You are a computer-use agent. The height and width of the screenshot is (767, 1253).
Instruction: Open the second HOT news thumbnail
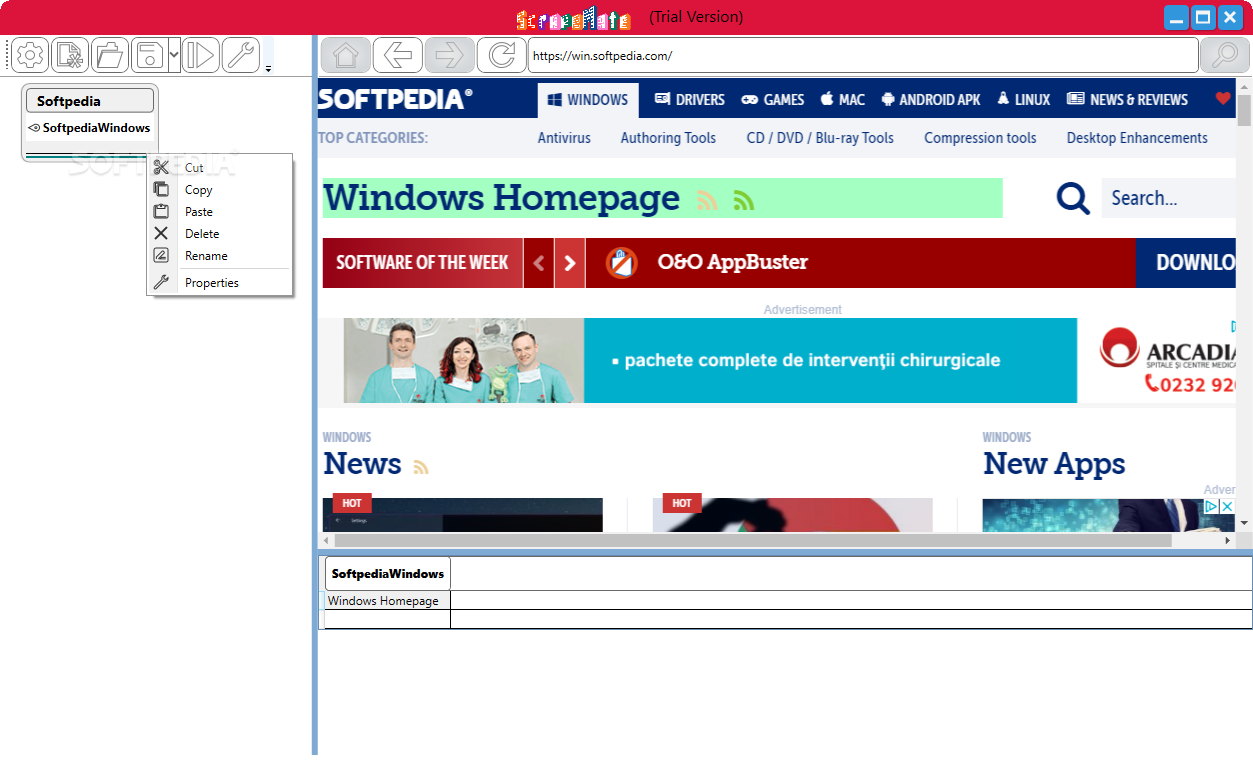tap(793, 515)
